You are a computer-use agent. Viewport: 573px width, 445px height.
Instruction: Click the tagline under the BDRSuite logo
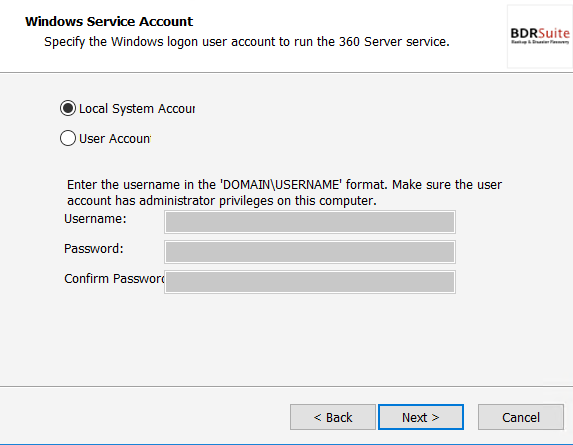[540, 42]
